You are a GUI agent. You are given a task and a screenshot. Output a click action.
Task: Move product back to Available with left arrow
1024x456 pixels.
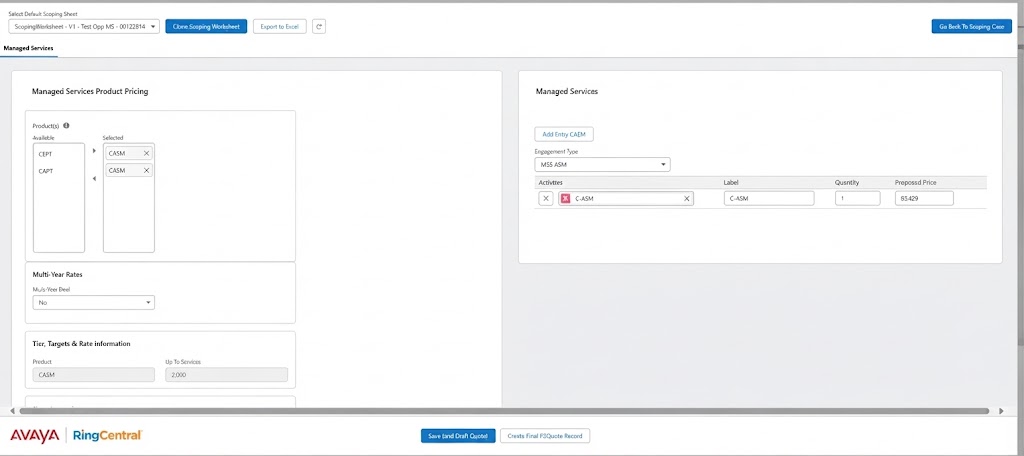pyautogui.click(x=94, y=178)
